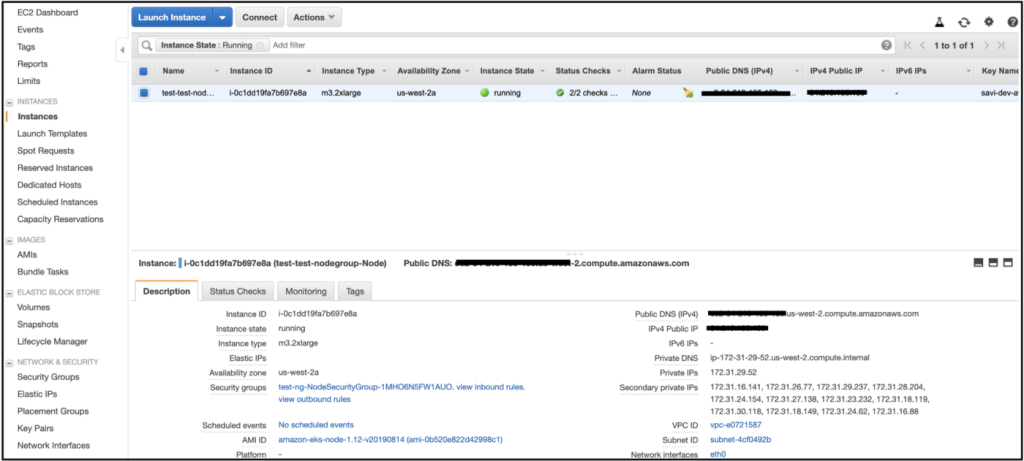
Task: Collapse the INSTANCES sidebar section
Action: tap(9, 103)
